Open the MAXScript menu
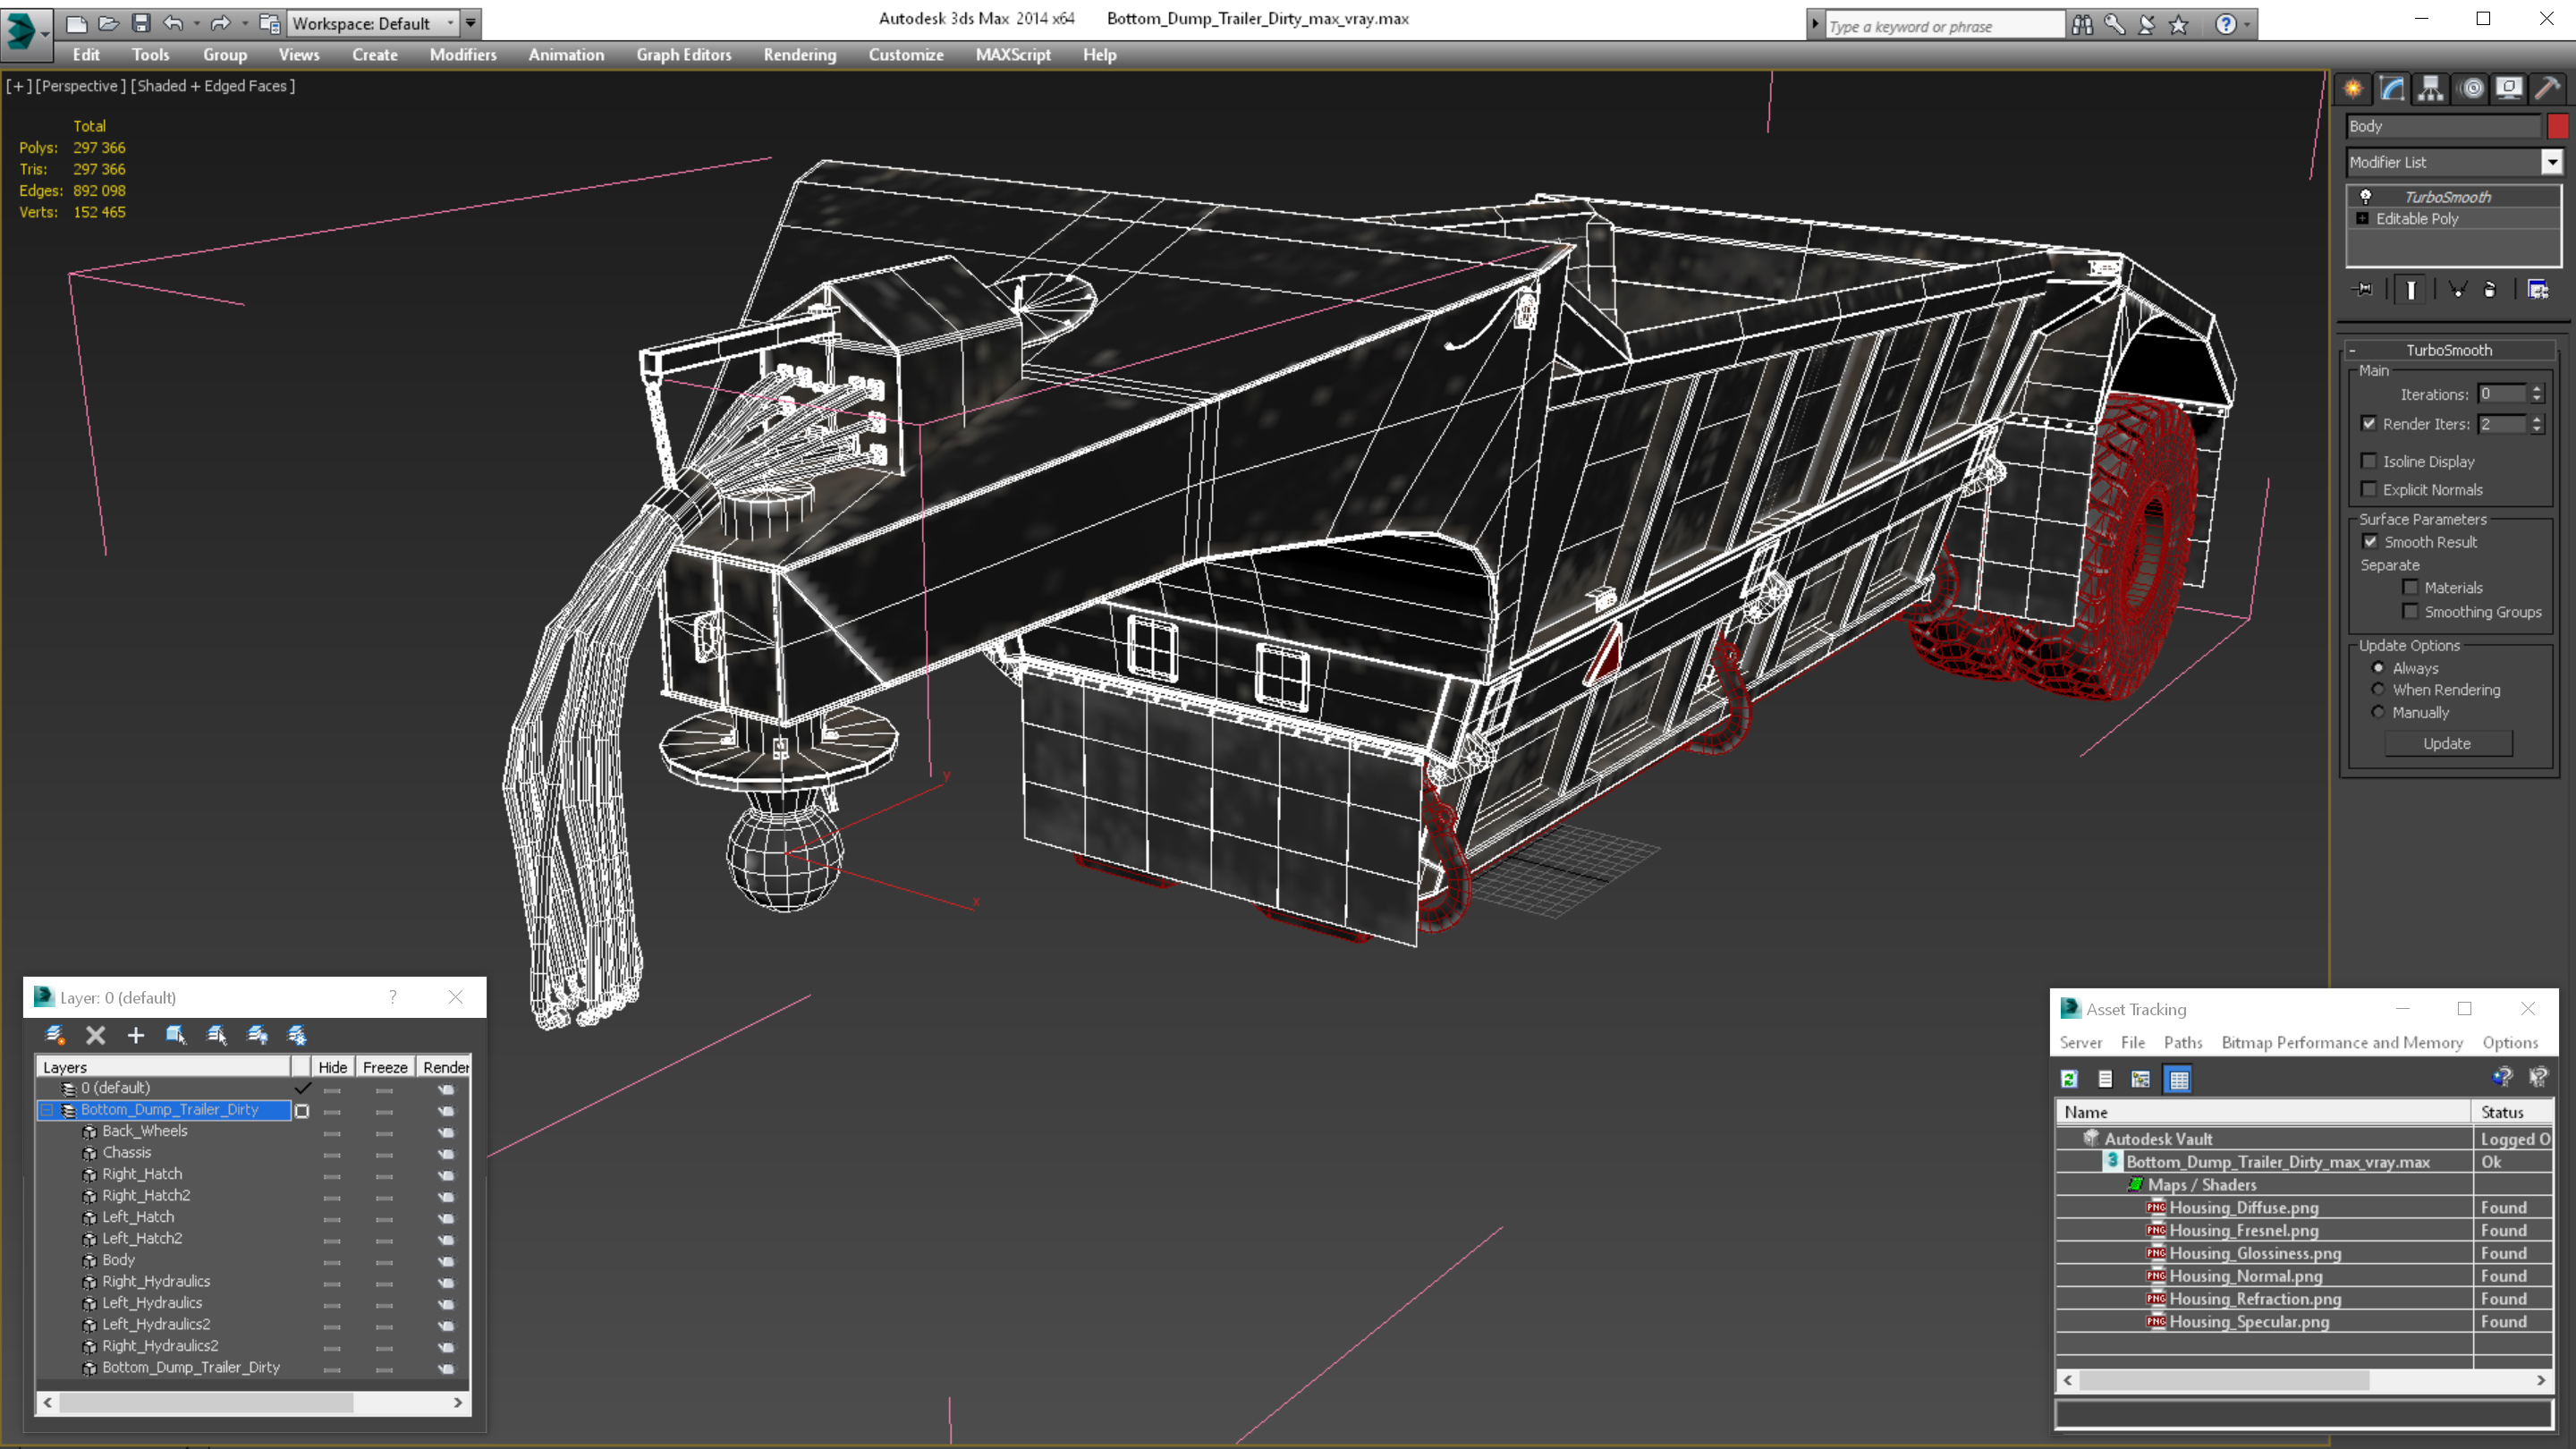This screenshot has width=2576, height=1449. pyautogui.click(x=1013, y=55)
